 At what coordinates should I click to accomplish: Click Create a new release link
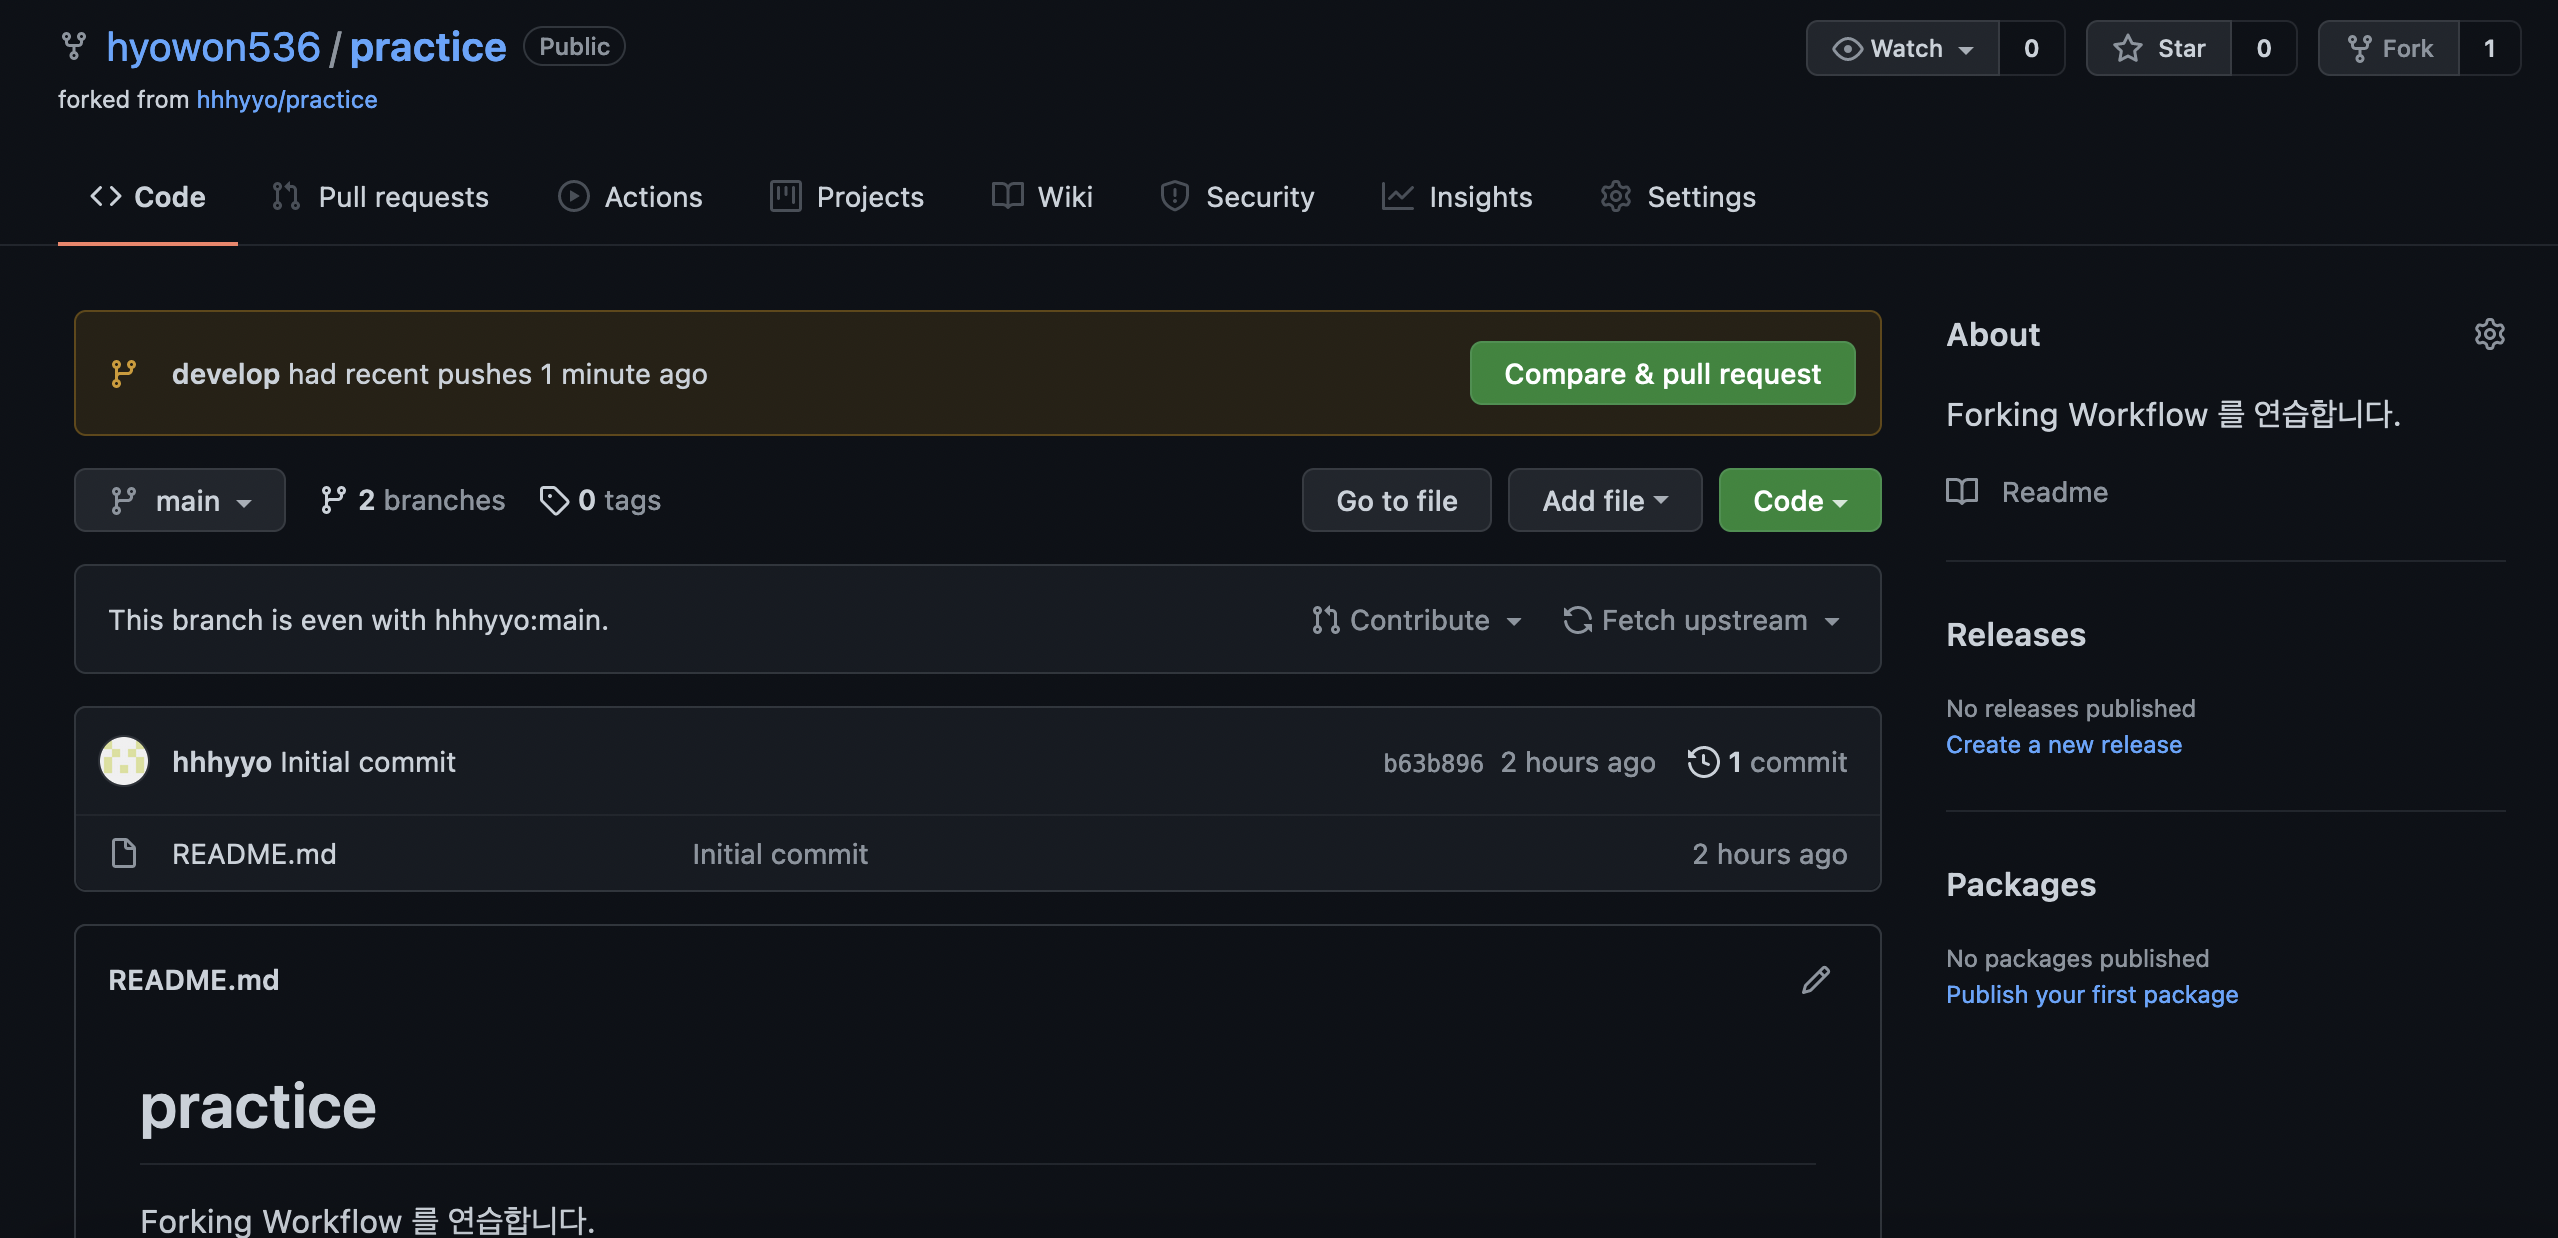click(2063, 744)
